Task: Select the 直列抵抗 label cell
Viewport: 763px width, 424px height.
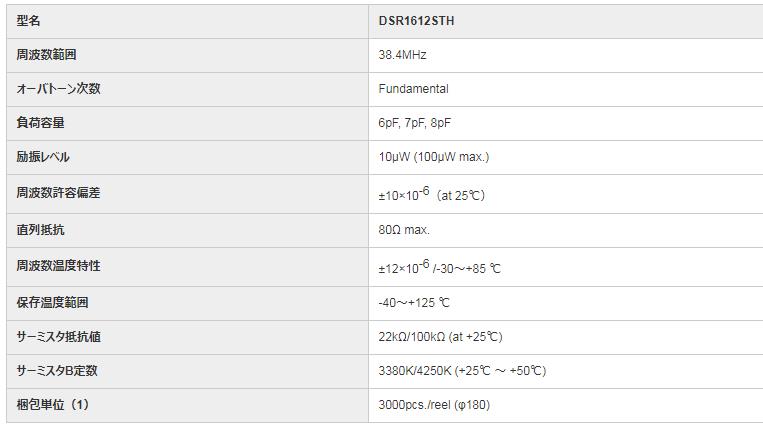Action: click(41, 230)
